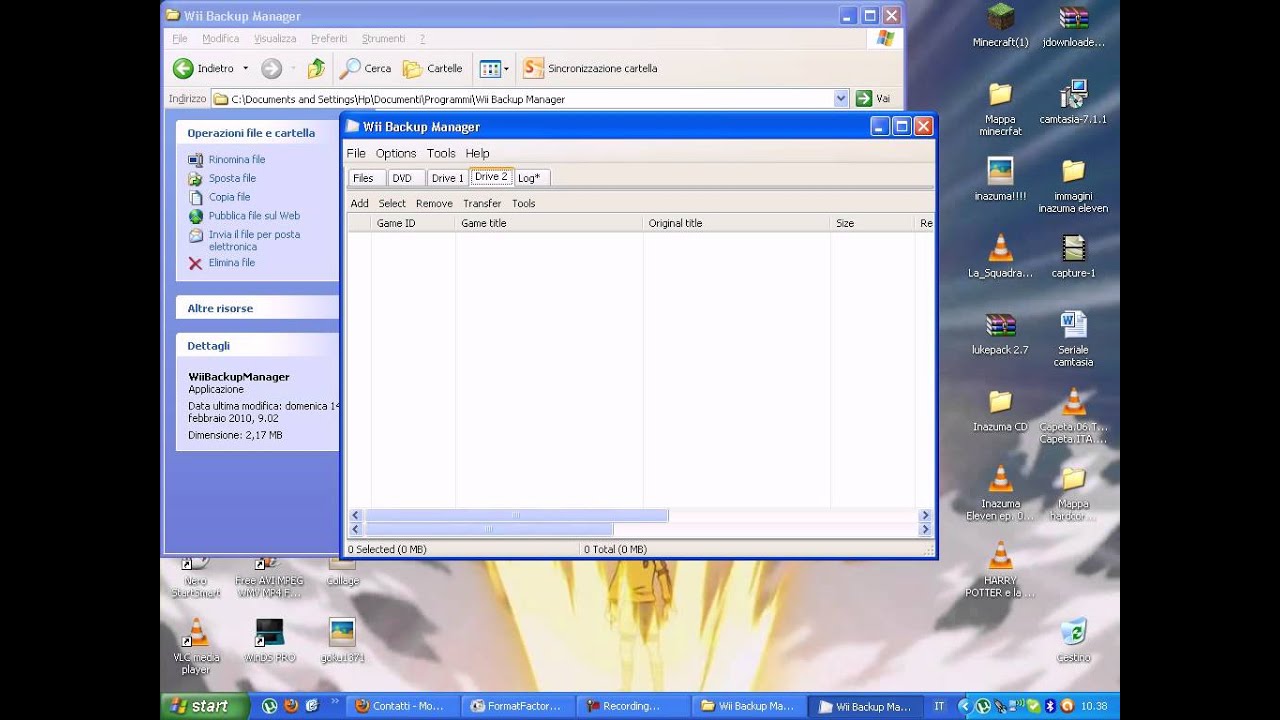1280x720 pixels.
Task: Open the Options menu in Wii Backup Manager
Action: coord(396,153)
